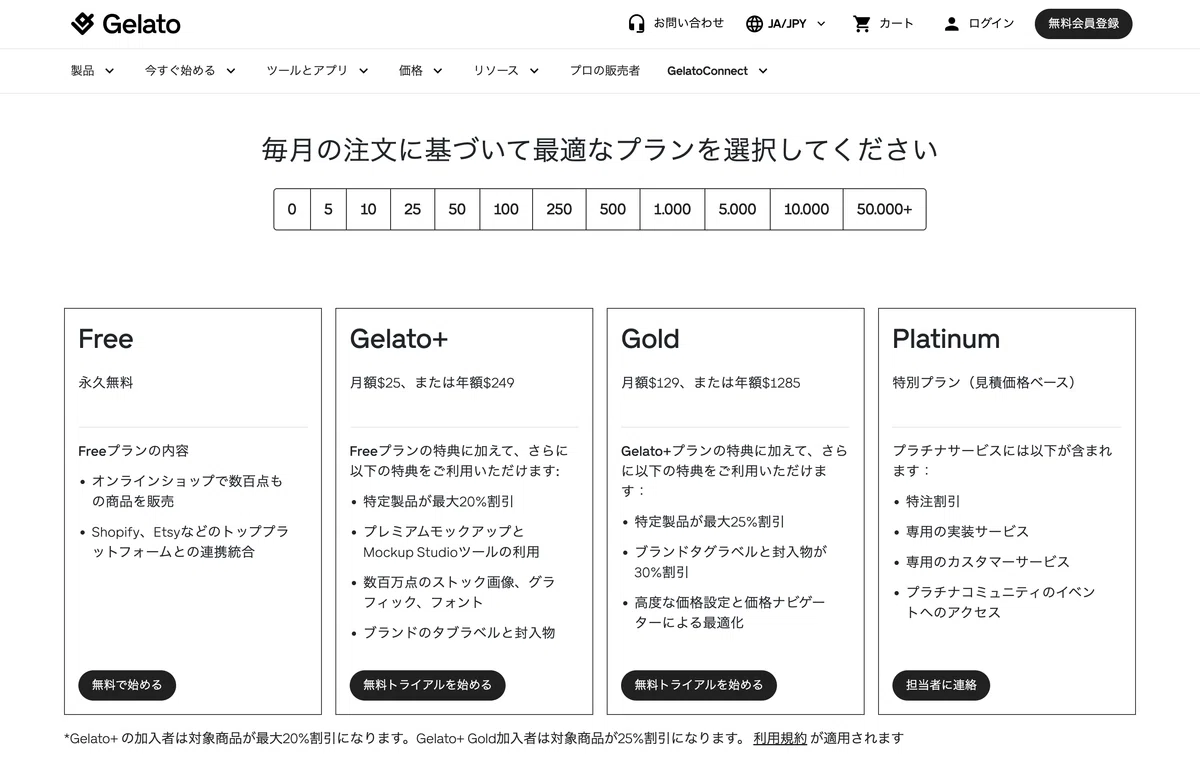1200x781 pixels.
Task: Select 50.000+ monthly orders
Action: tap(884, 209)
